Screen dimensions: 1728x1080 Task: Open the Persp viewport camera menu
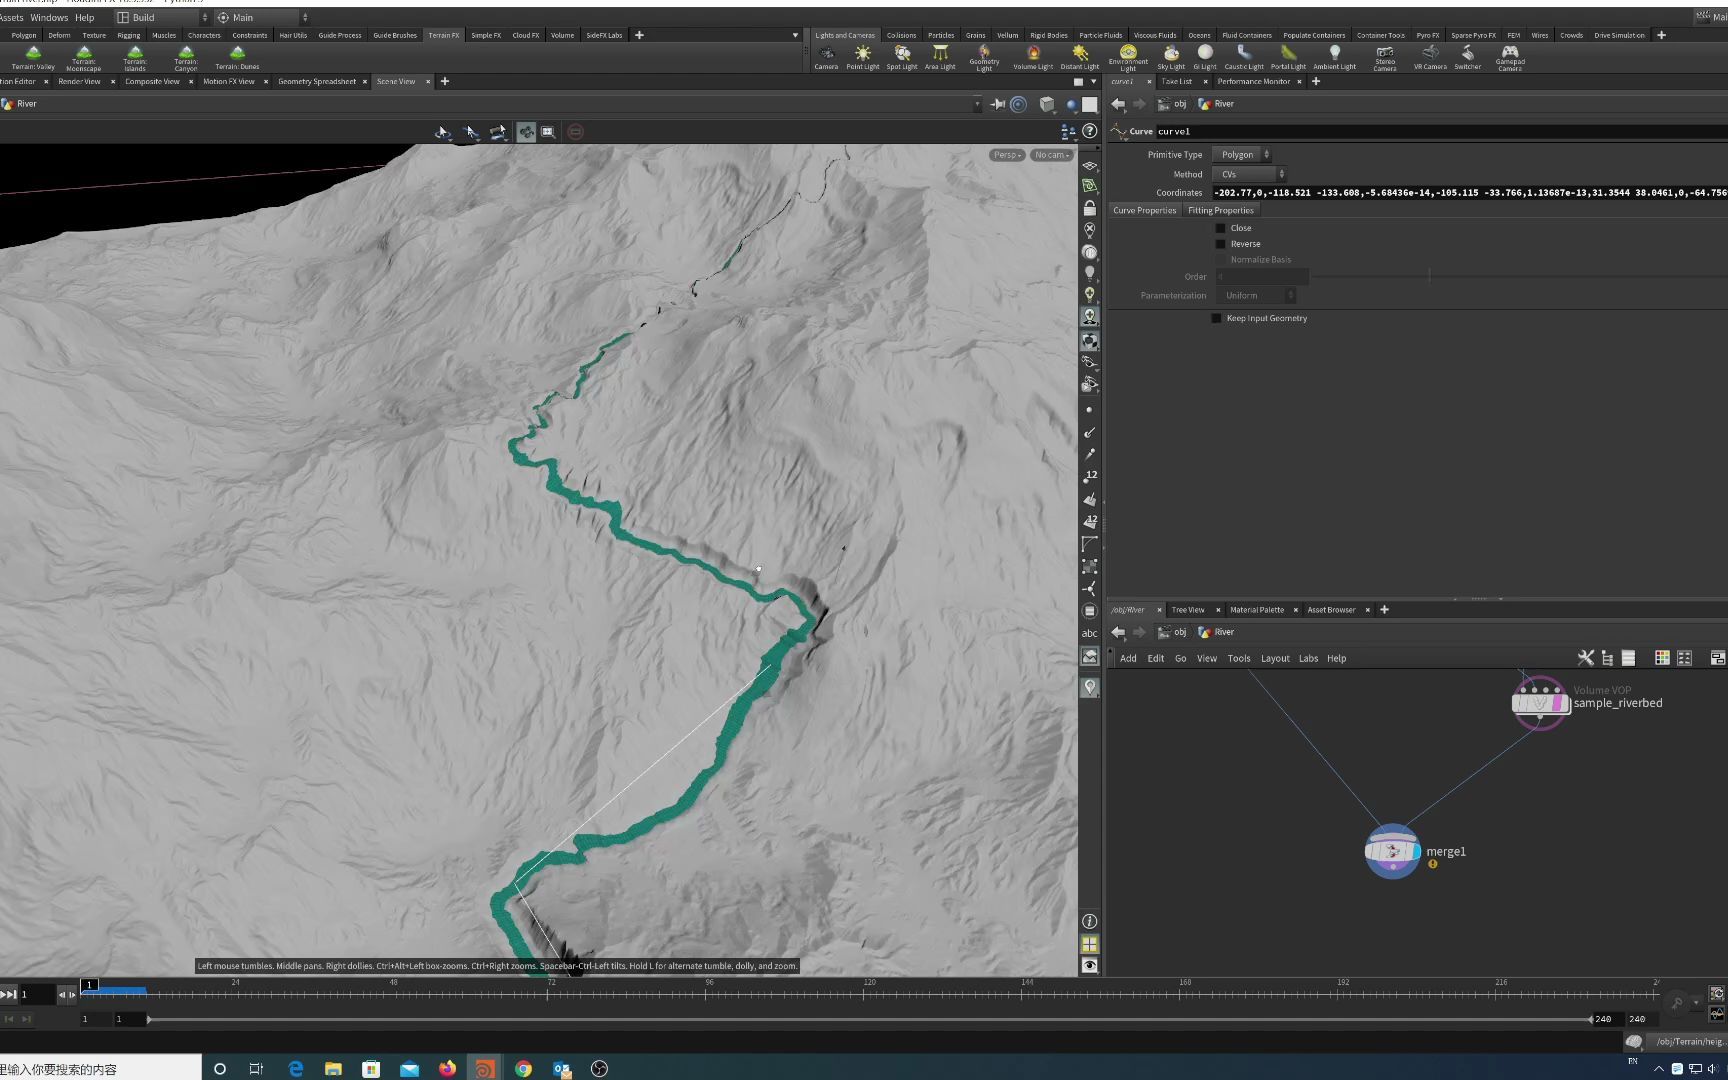click(x=1006, y=155)
